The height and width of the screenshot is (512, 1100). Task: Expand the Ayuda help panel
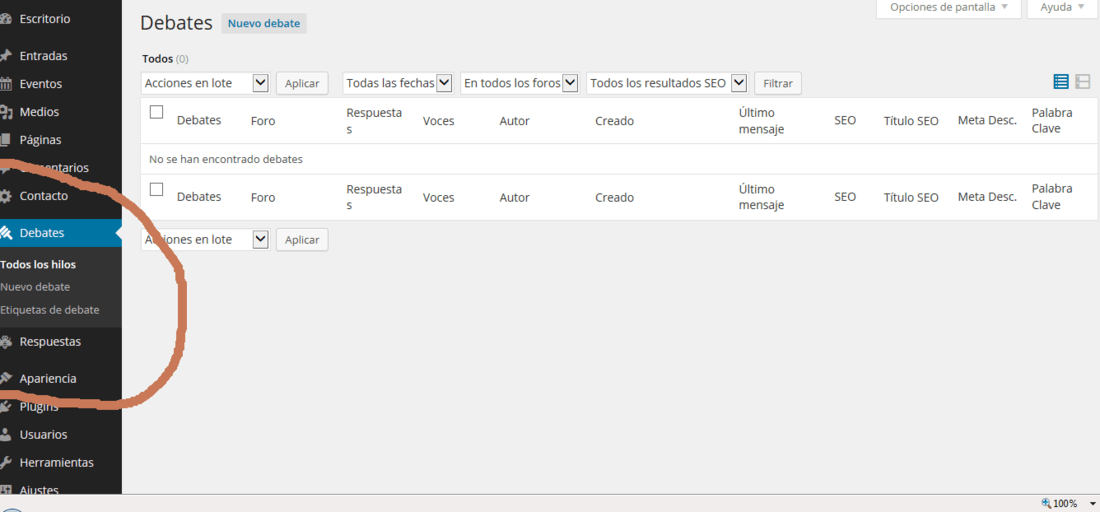click(1061, 8)
